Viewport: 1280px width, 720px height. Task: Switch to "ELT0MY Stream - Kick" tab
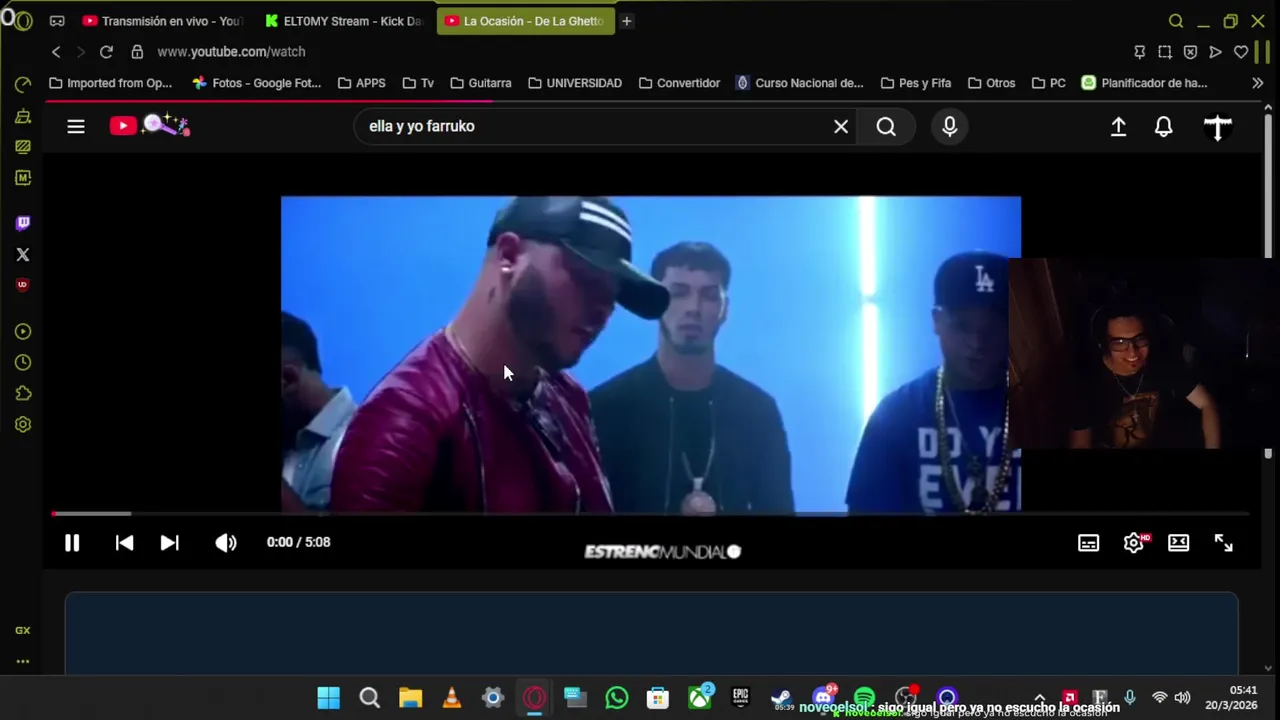coord(343,21)
